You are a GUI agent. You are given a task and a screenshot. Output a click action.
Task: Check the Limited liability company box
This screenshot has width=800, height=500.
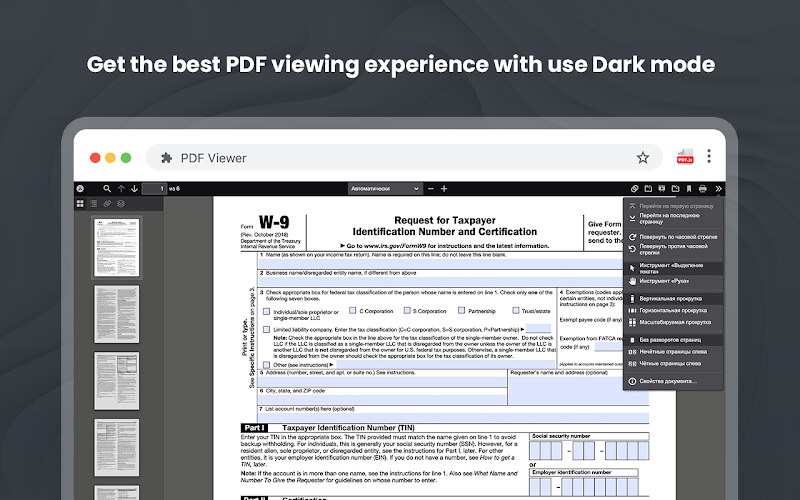266,330
